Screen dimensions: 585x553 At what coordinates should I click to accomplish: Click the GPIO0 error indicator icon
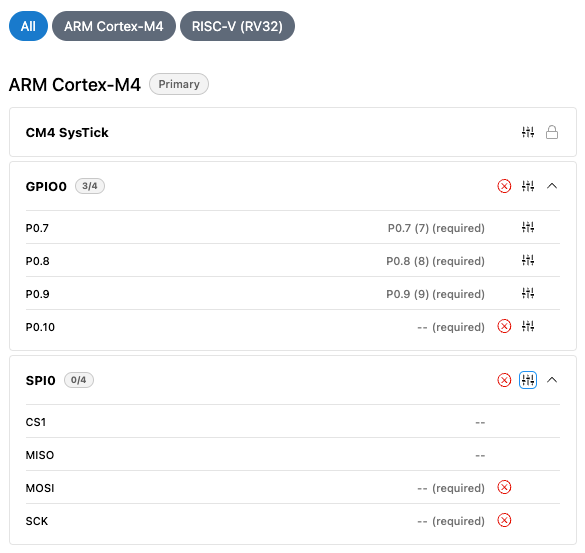point(504,186)
